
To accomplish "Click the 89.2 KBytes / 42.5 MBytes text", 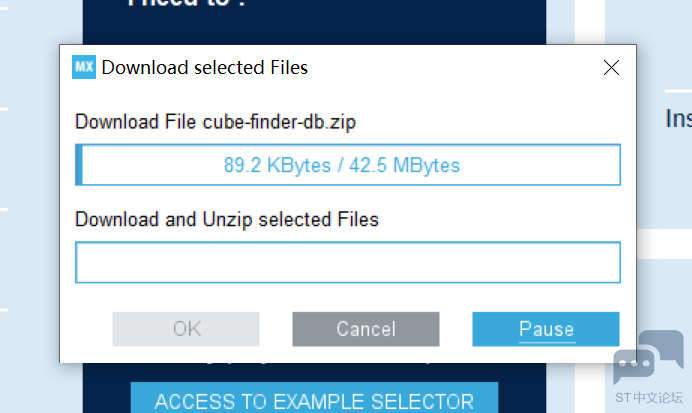I will pos(342,165).
